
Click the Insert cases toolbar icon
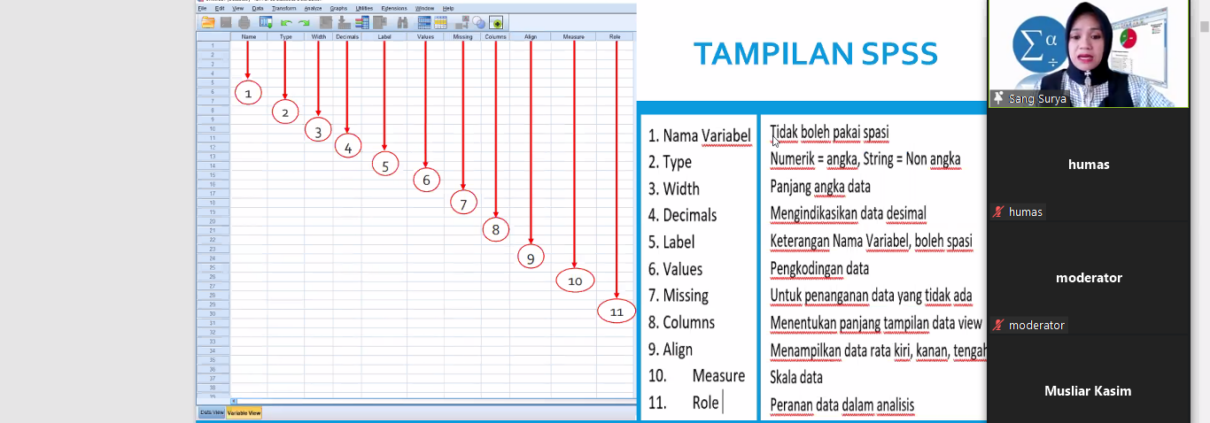point(424,22)
